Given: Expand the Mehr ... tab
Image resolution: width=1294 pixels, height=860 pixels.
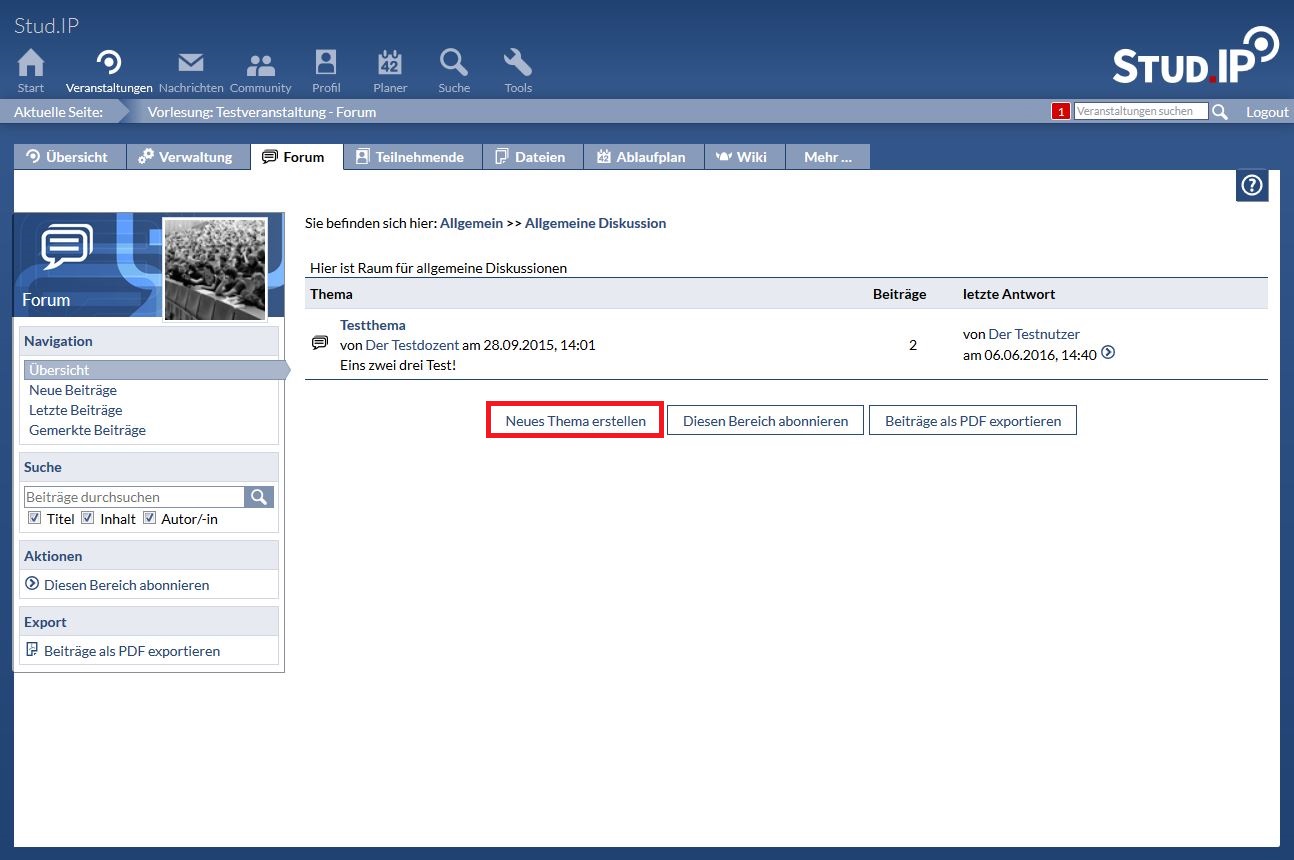Looking at the screenshot, I should tap(827, 157).
